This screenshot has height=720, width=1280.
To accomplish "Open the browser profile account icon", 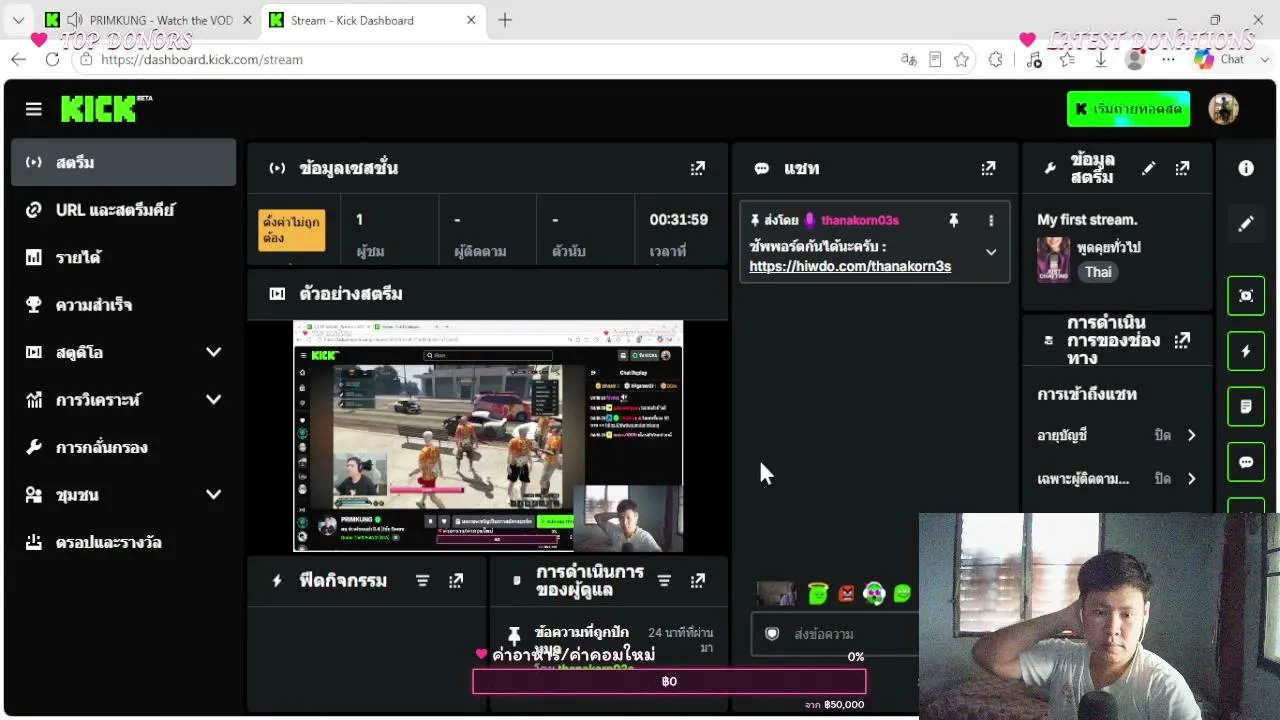I will coord(1135,59).
